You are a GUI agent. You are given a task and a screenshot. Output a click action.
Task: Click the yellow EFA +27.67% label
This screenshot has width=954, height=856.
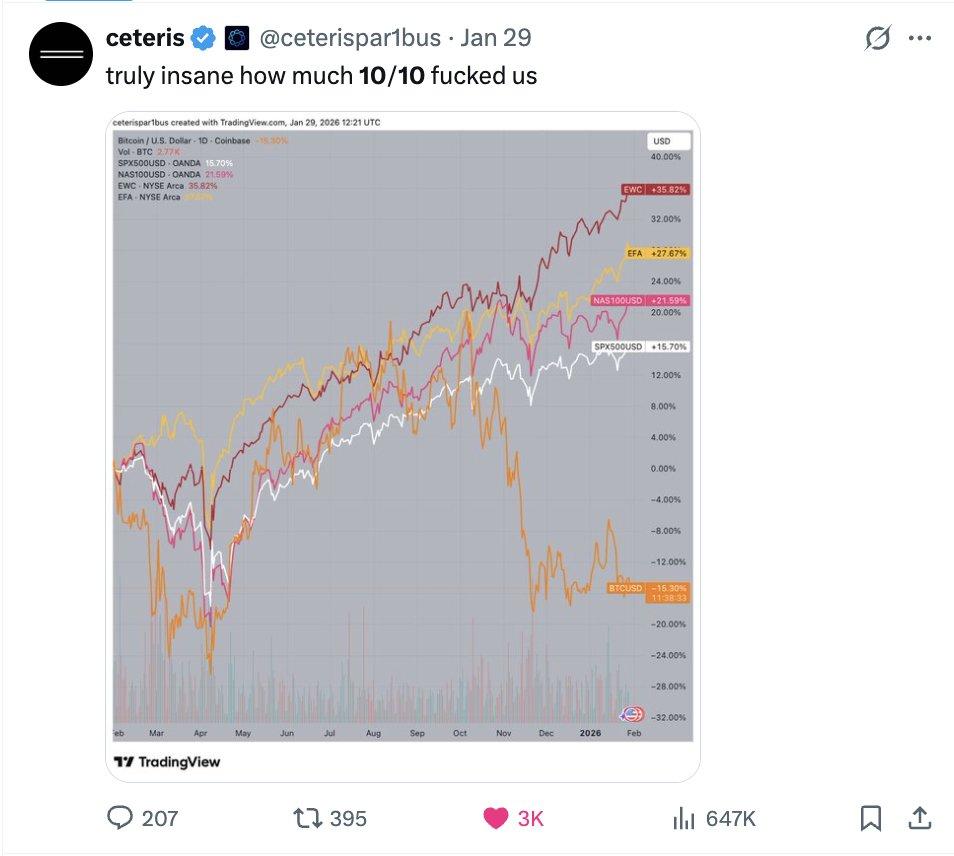(657, 254)
